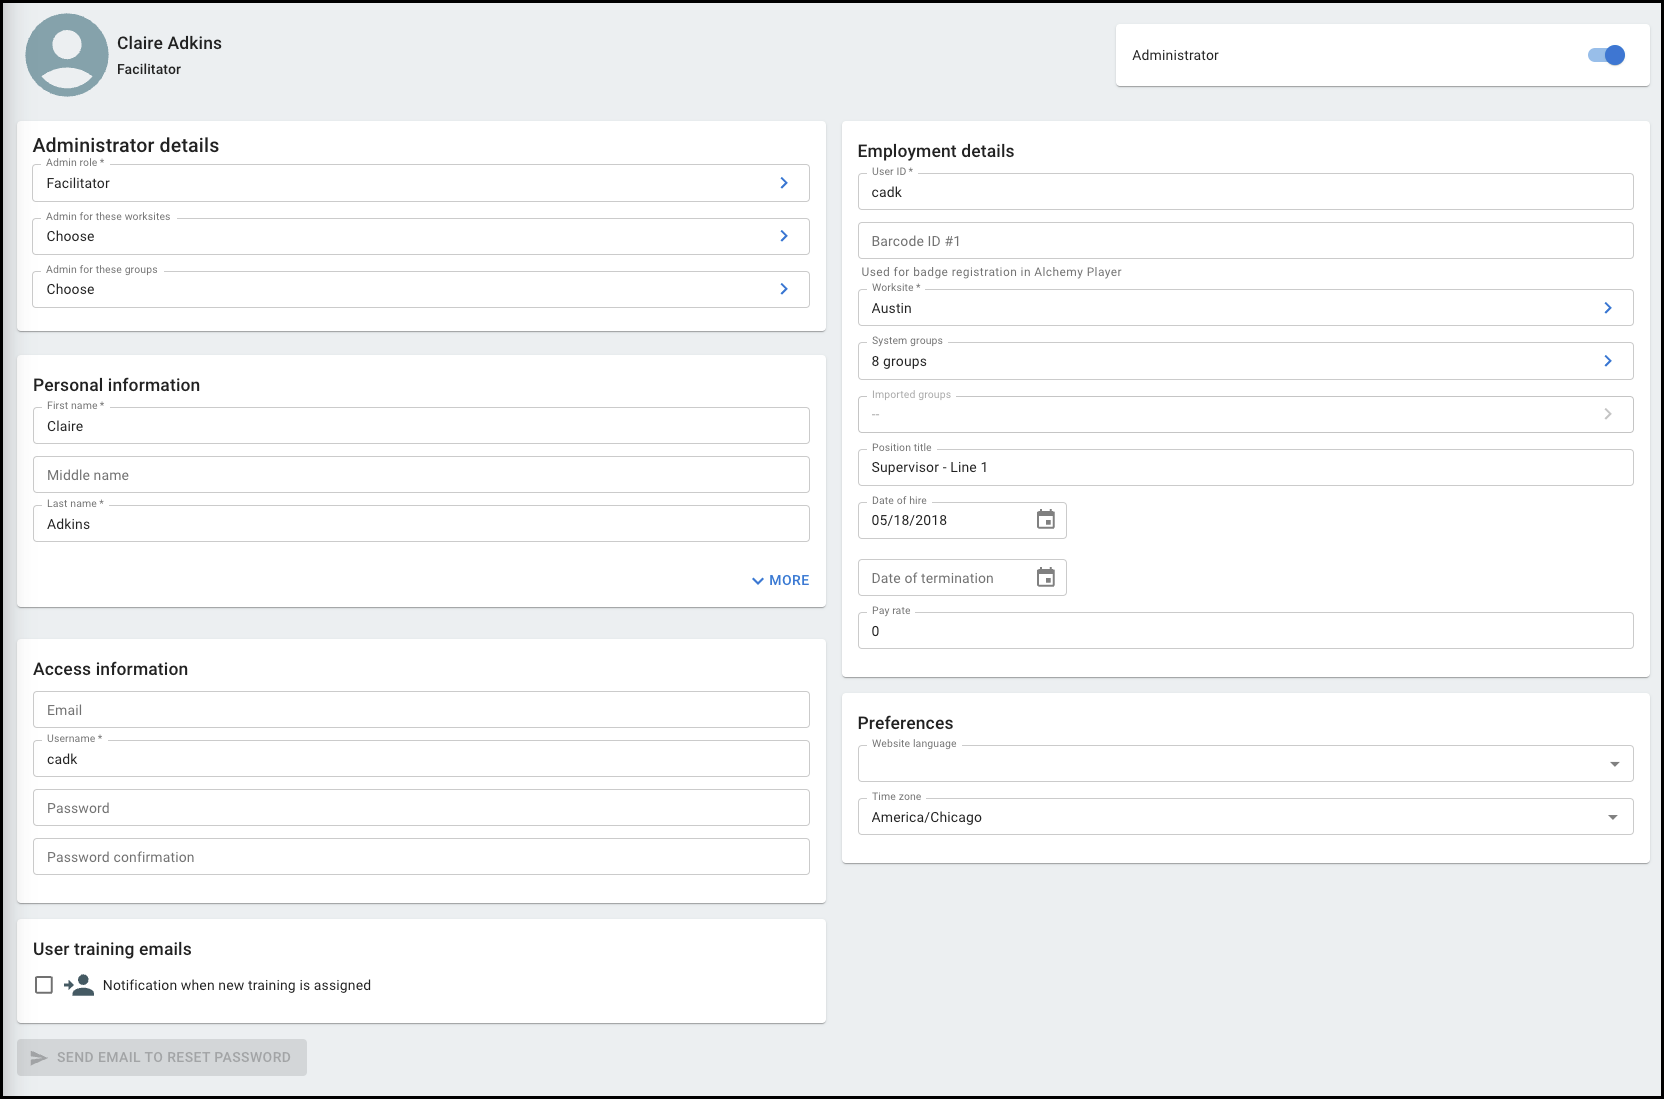Click the First name field containing Claire
This screenshot has height=1099, width=1664.
(421, 426)
